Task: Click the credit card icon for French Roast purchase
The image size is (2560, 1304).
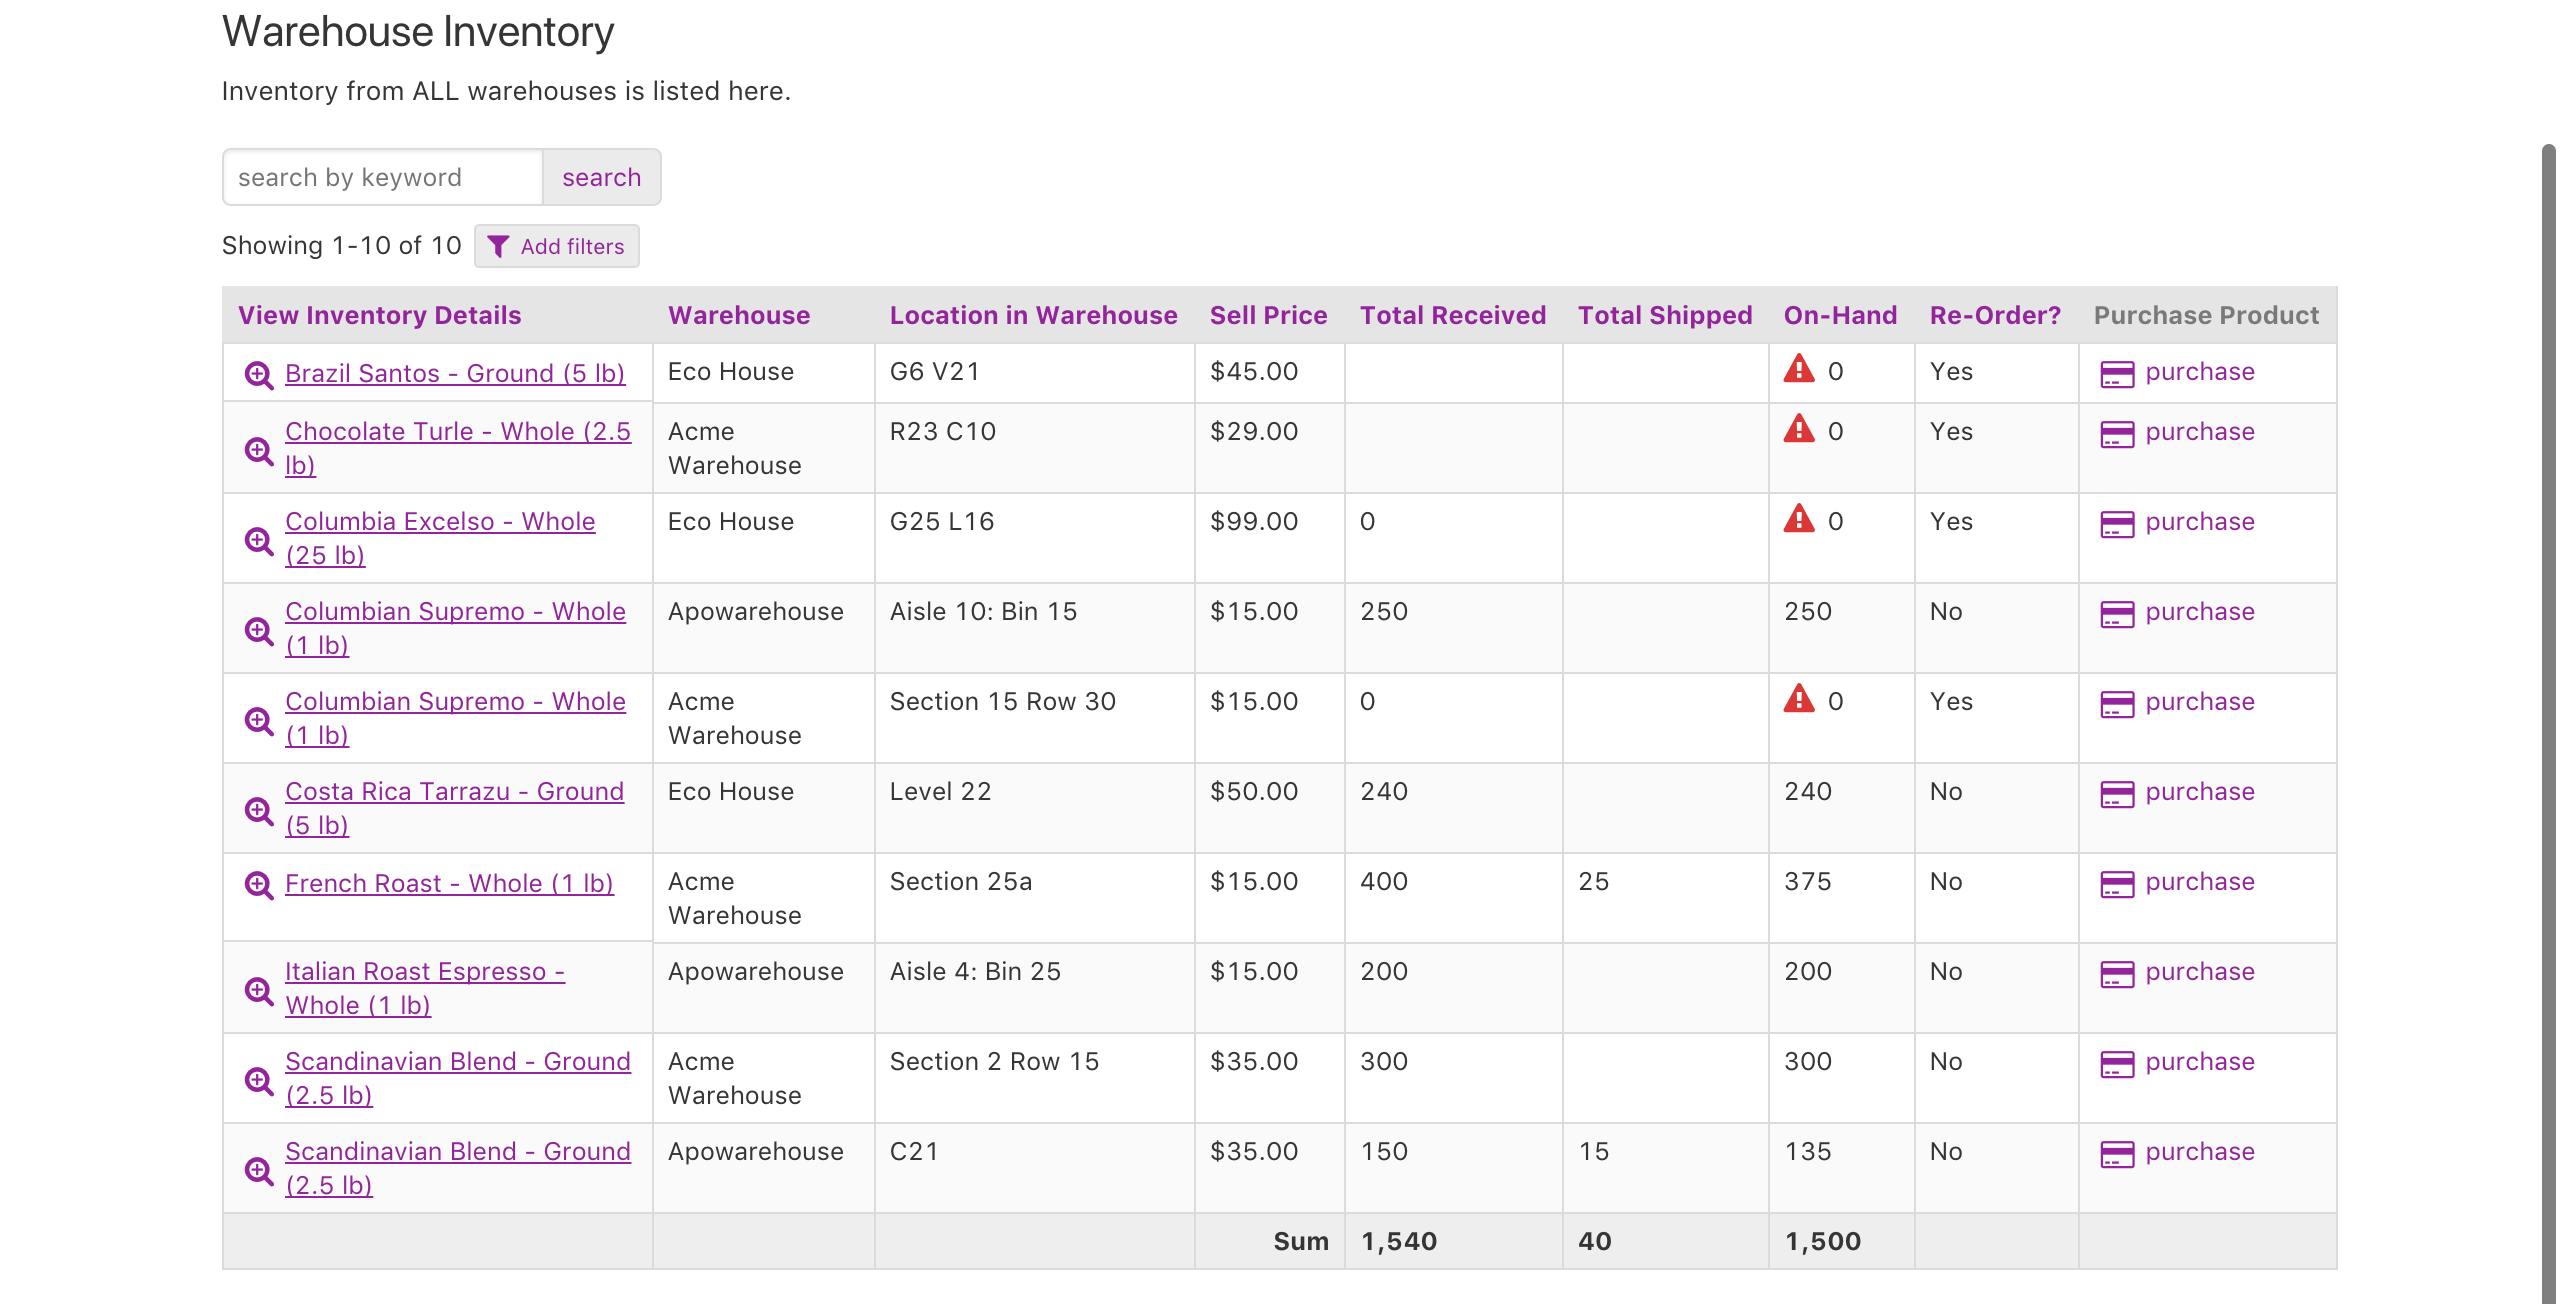Action: [2117, 882]
